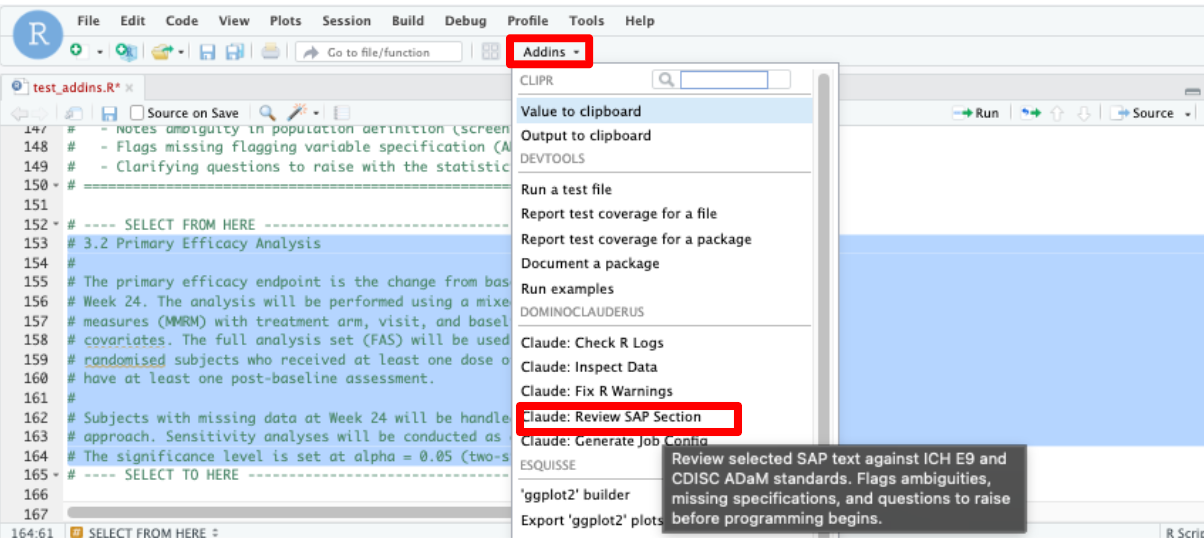Open the Debug menu
1204x542 pixels.
[x=464, y=20]
